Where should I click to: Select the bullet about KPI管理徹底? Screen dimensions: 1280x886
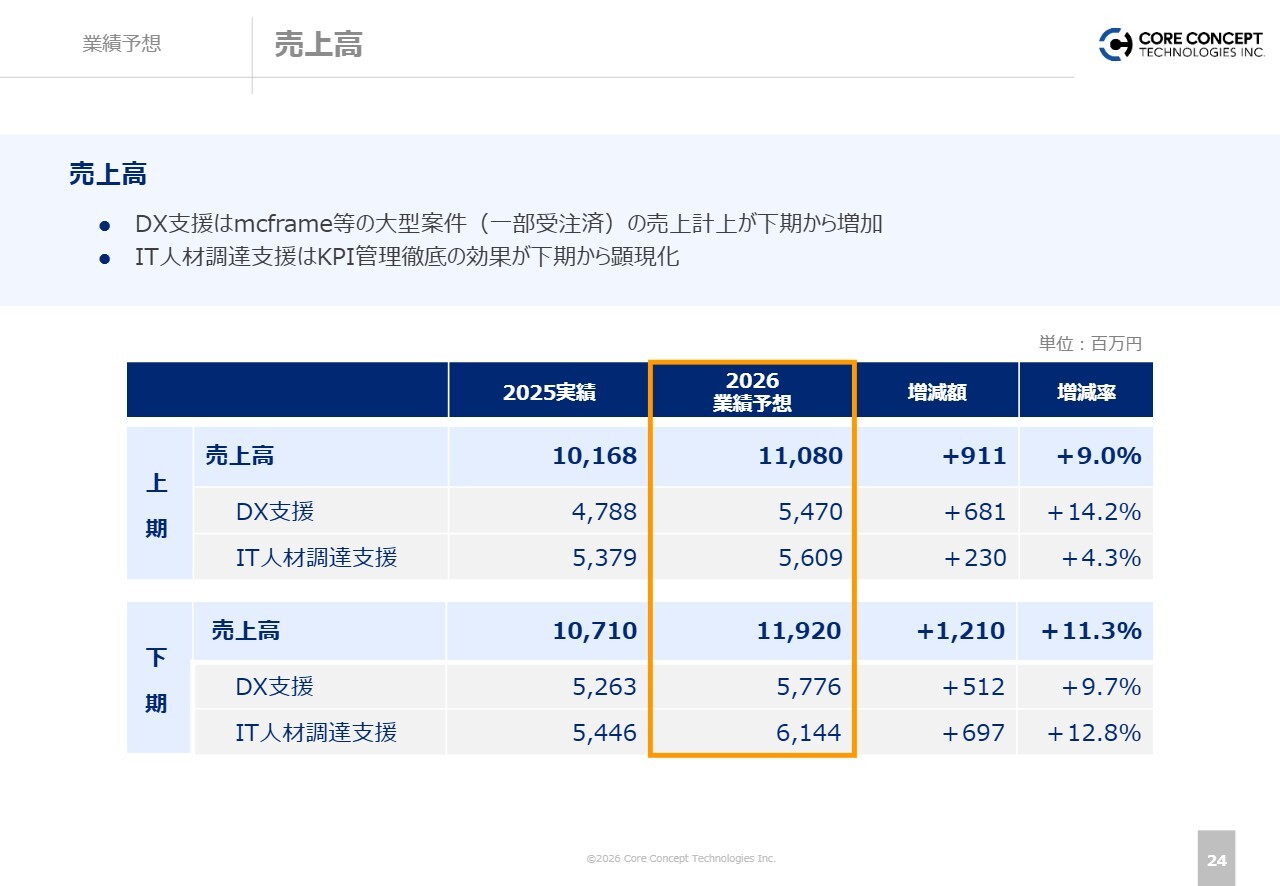pyautogui.click(x=406, y=257)
